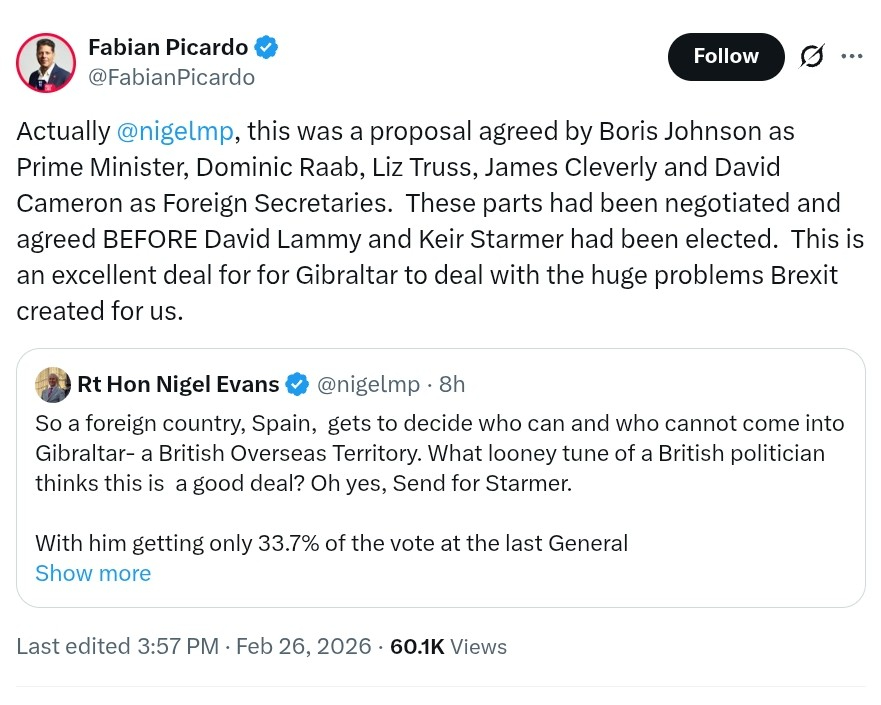Open the quoted post body text
This screenshot has height=705, width=881.
439,453
